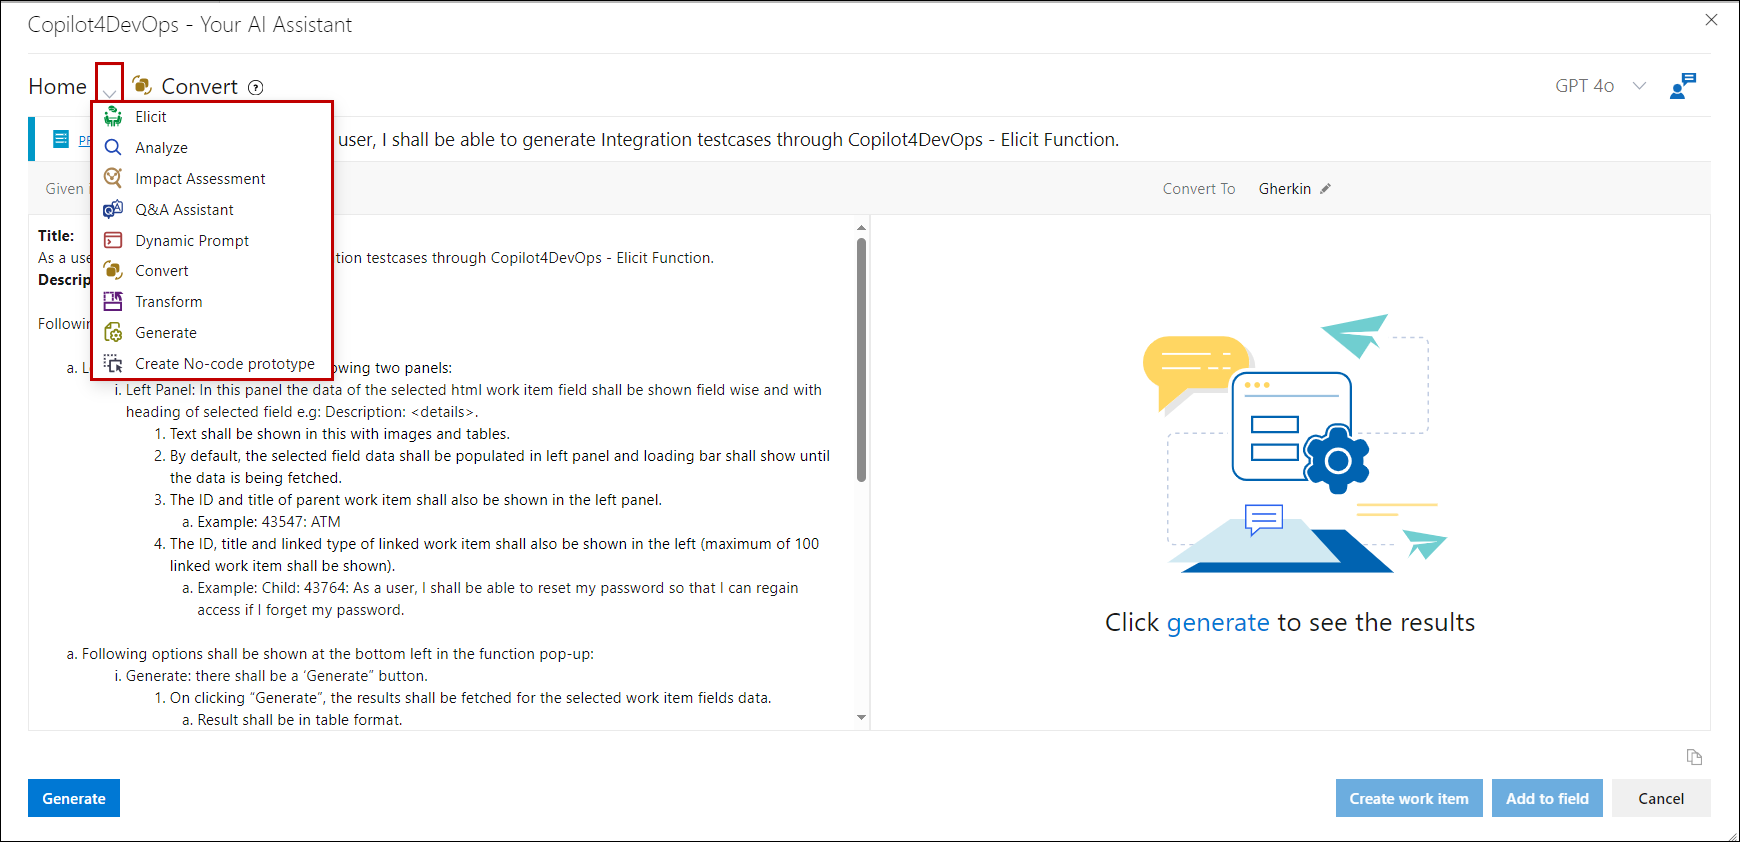Image resolution: width=1740 pixels, height=842 pixels.
Task: Click Add to field button
Action: pyautogui.click(x=1547, y=798)
